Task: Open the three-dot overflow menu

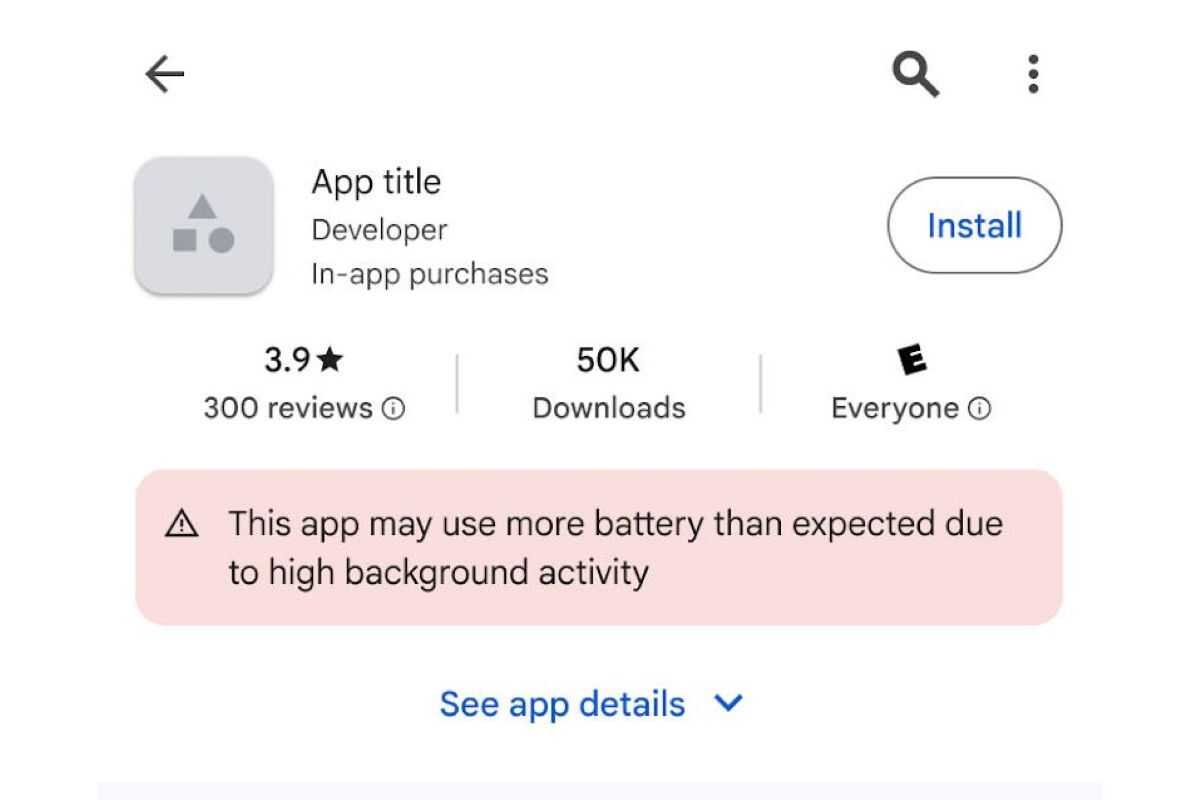Action: click(1032, 73)
